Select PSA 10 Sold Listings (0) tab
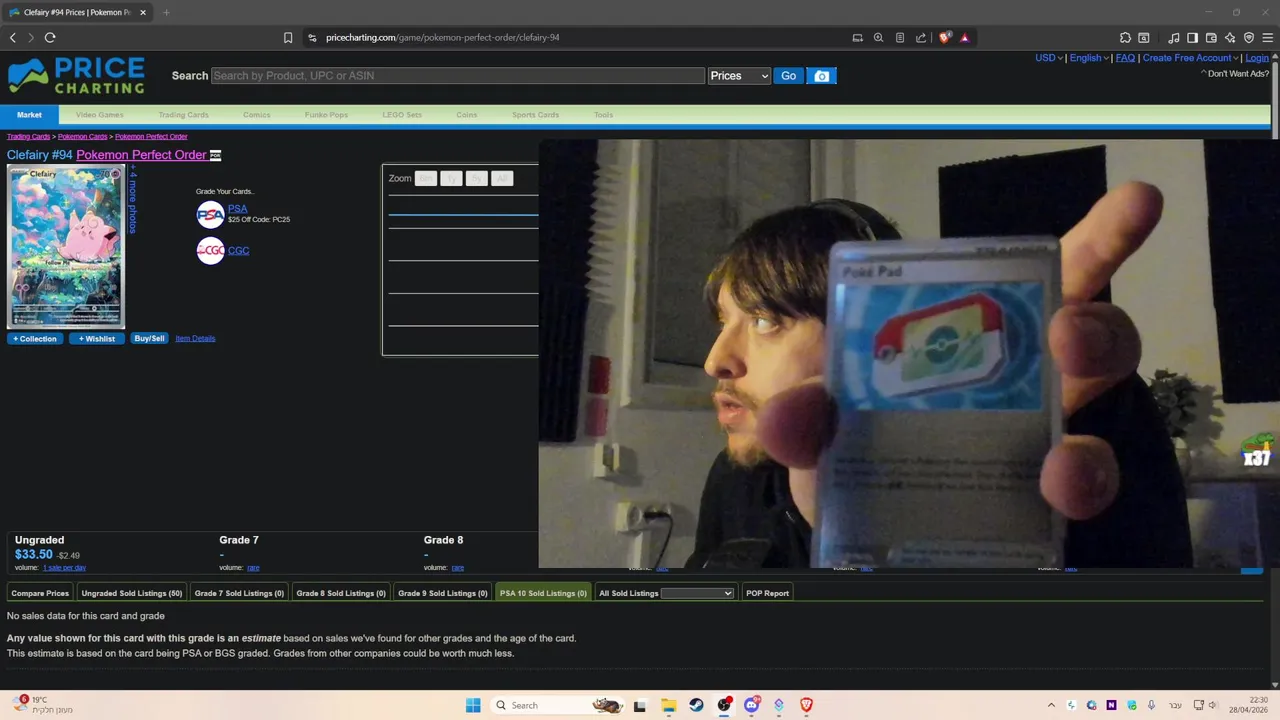Screen dimensions: 1280x720 (543, 593)
